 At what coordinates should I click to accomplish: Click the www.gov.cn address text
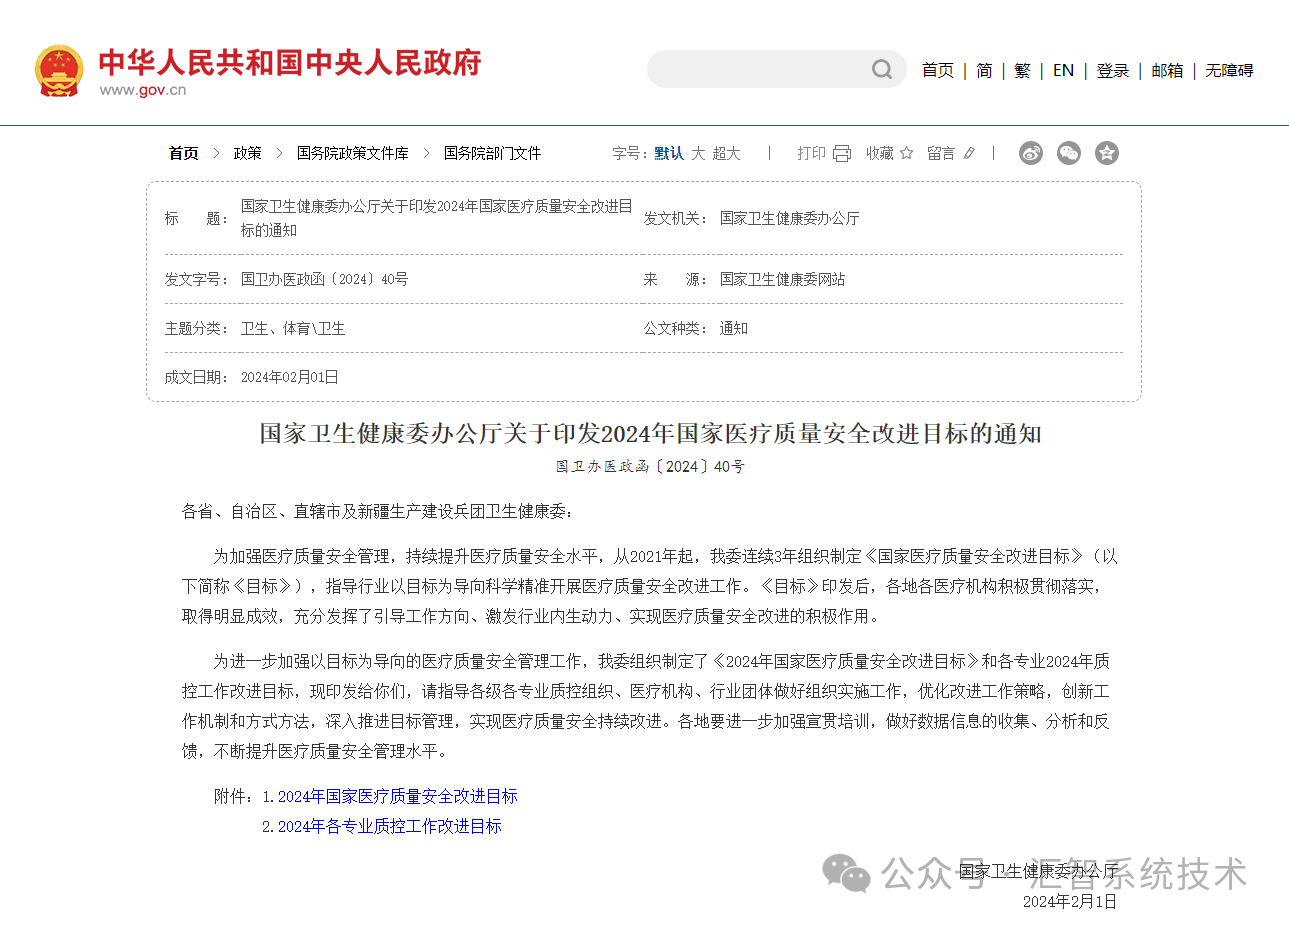(x=143, y=90)
